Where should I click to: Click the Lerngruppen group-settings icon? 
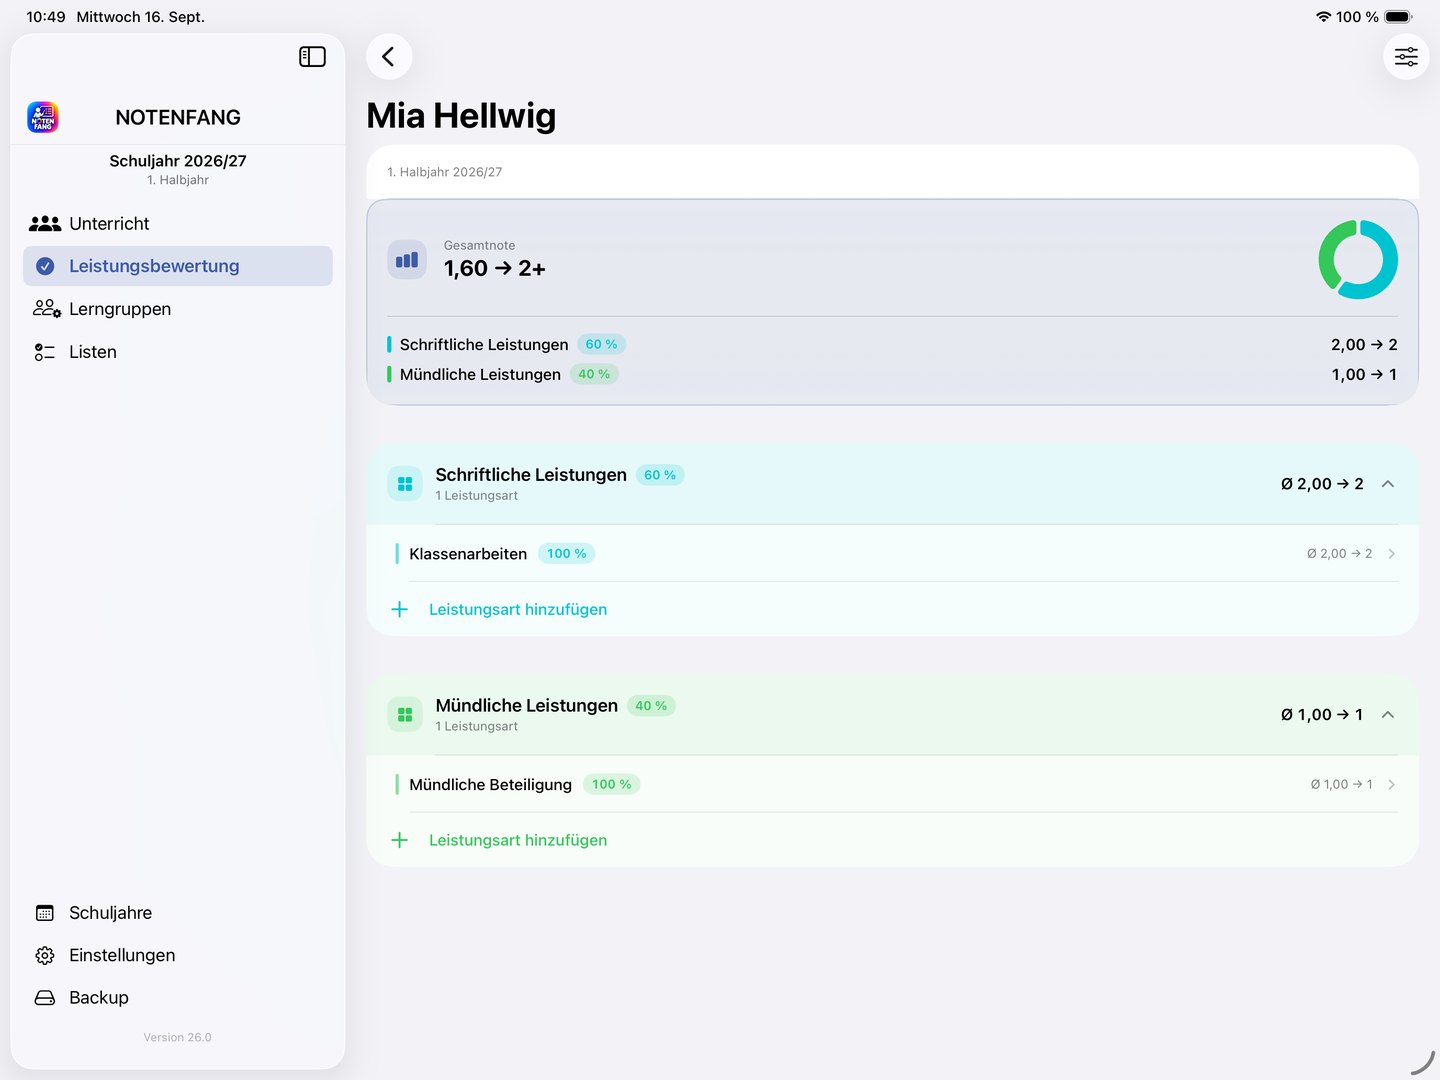[x=46, y=309]
